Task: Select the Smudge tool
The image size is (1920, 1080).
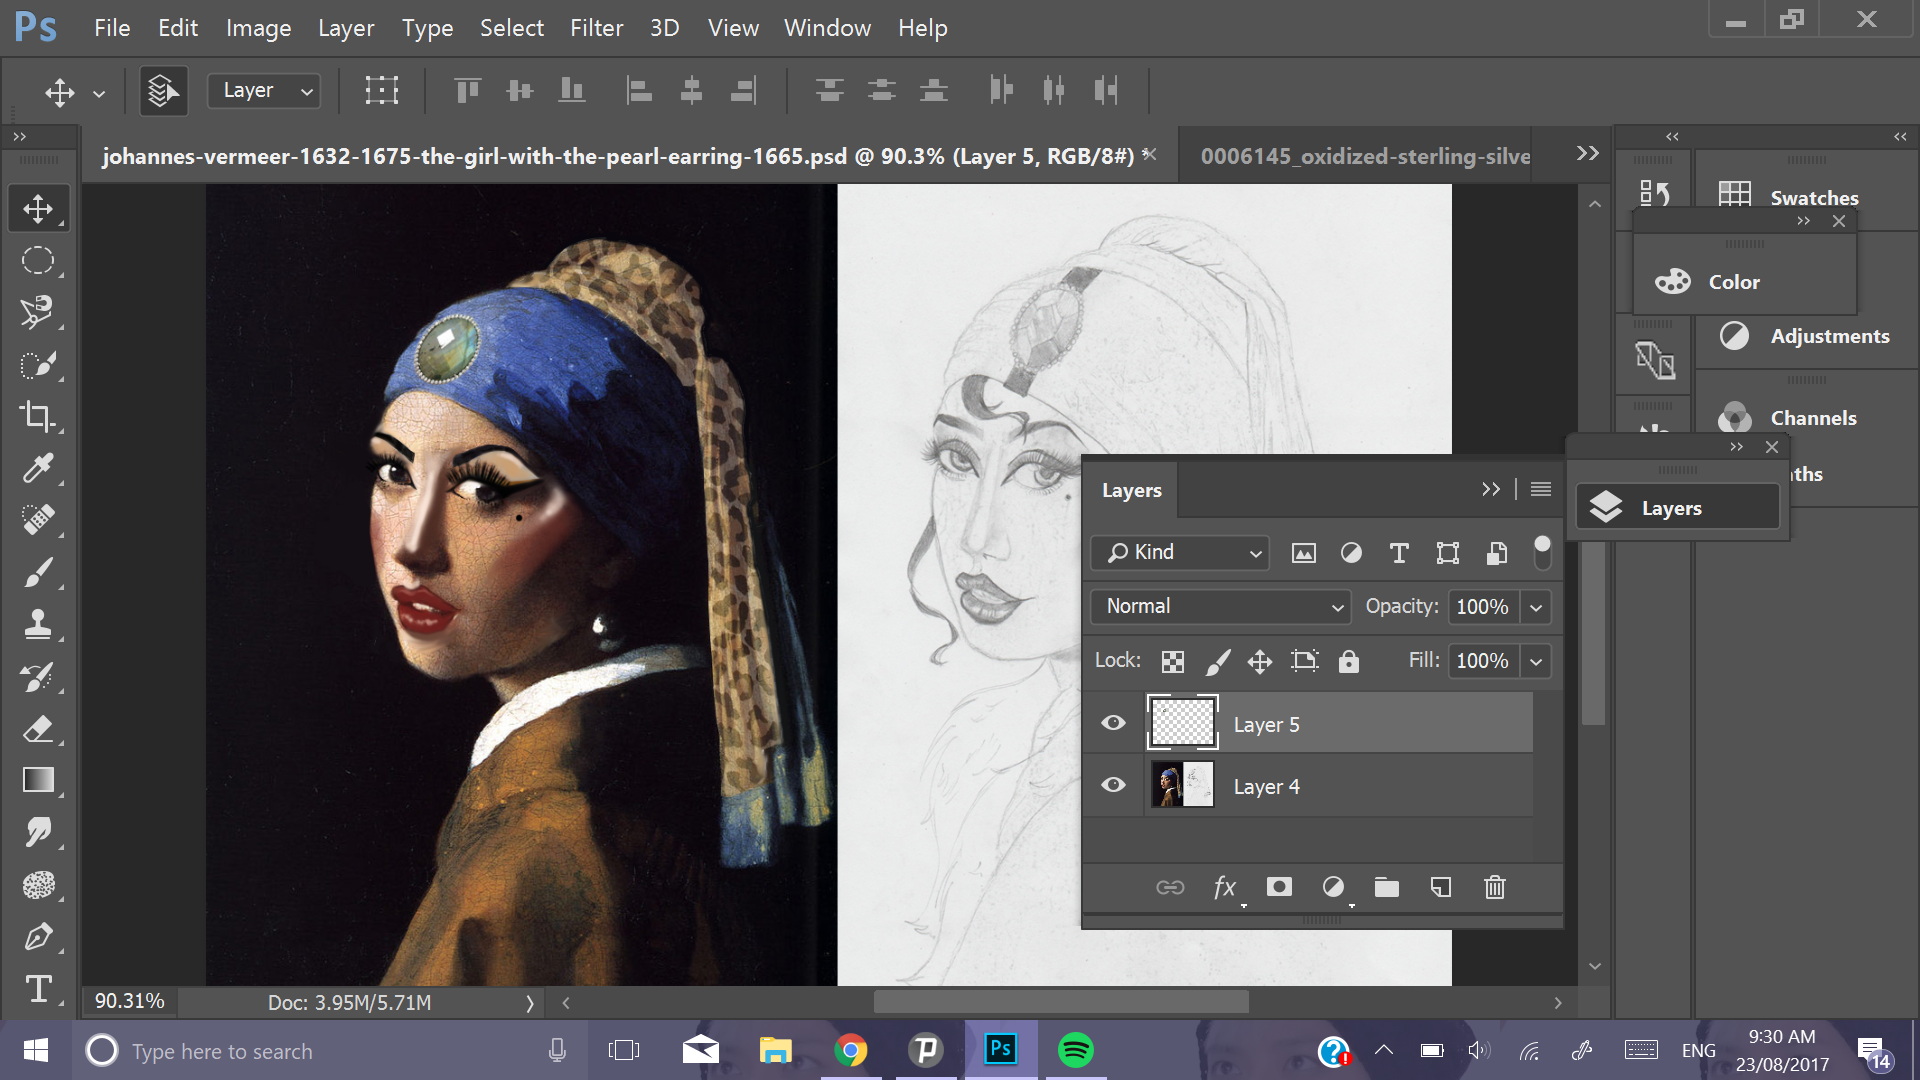Action: [38, 832]
